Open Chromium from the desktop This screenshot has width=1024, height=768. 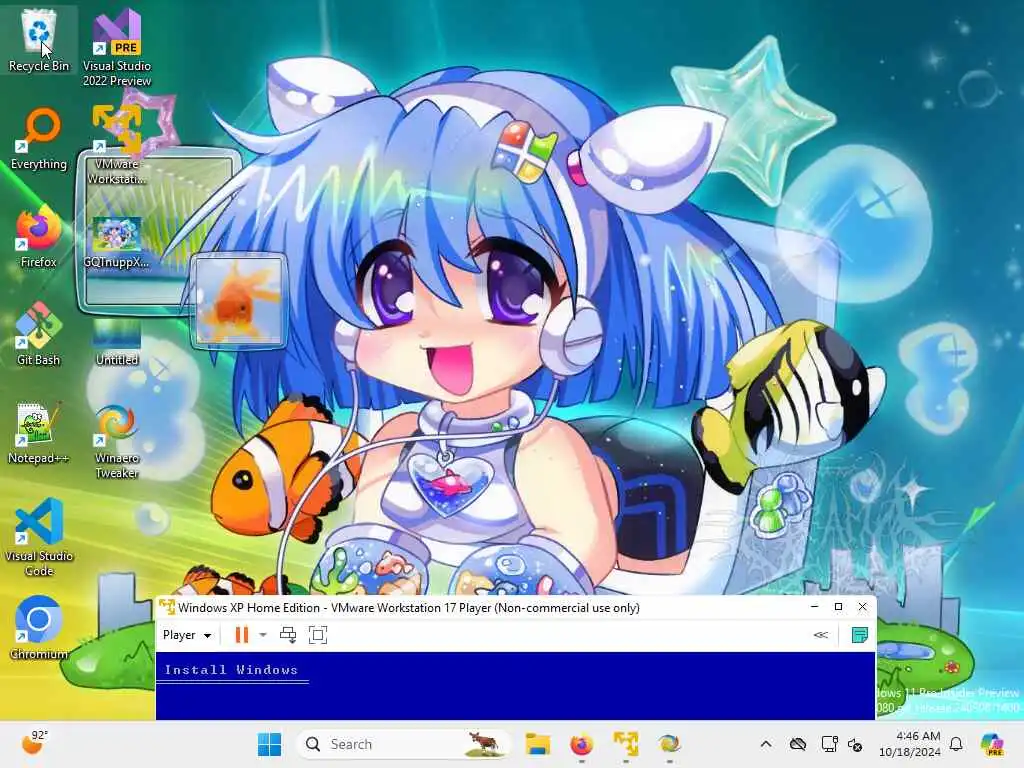(39, 628)
